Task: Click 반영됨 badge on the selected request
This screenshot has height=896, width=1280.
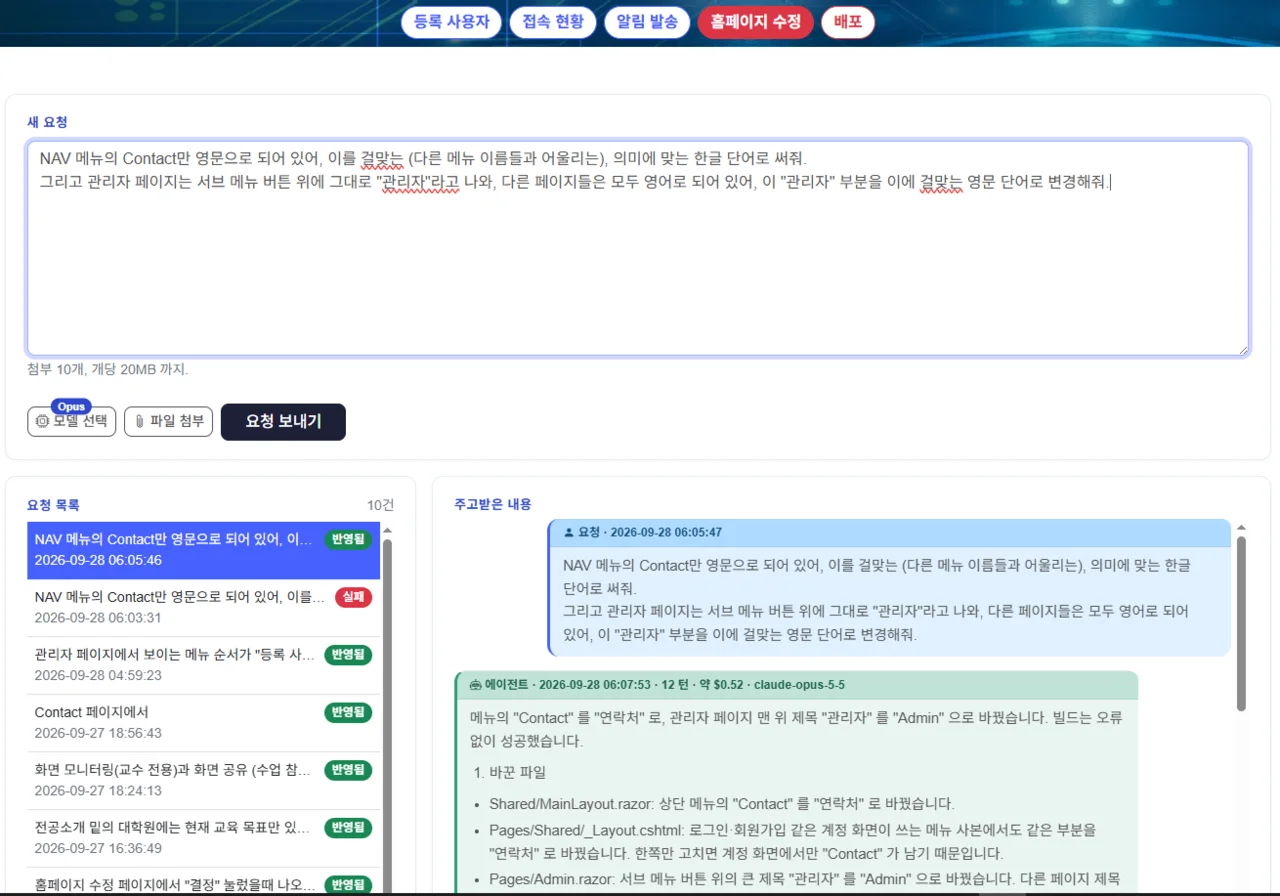Action: click(348, 540)
